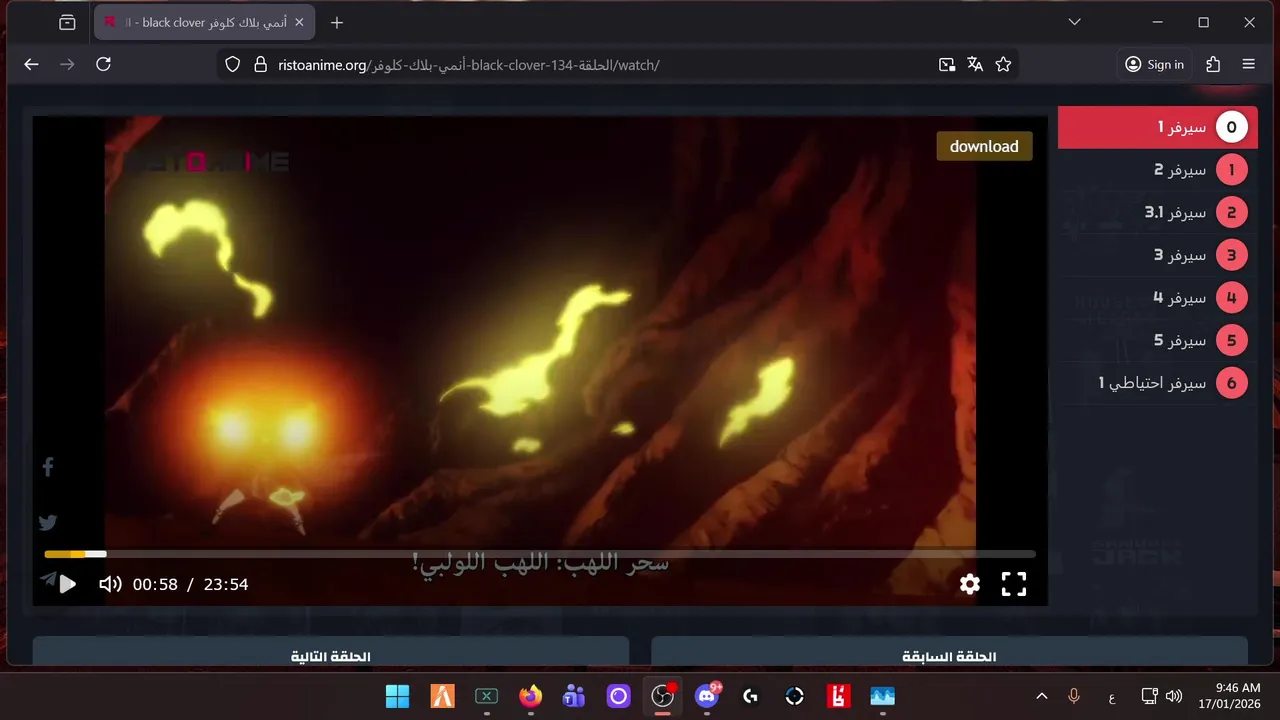Share on Twitter icon
The image size is (1280, 720).
click(47, 522)
